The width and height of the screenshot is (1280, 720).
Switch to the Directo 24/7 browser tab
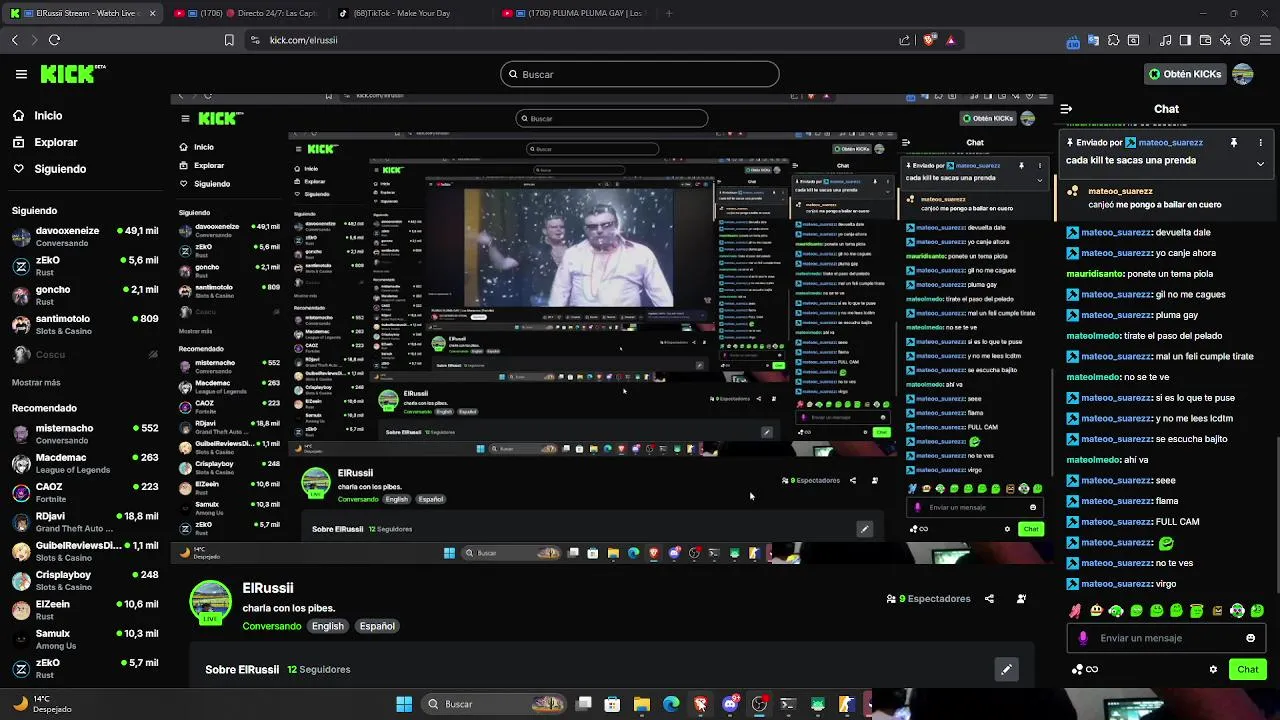(x=246, y=13)
